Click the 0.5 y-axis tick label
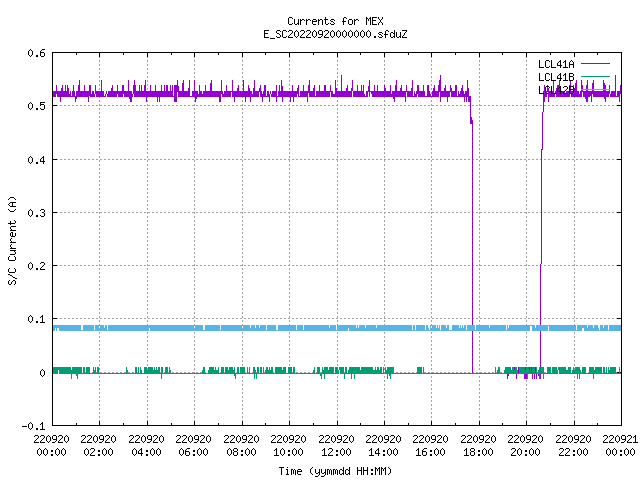Image resolution: width=640 pixels, height=480 pixels. point(37,106)
